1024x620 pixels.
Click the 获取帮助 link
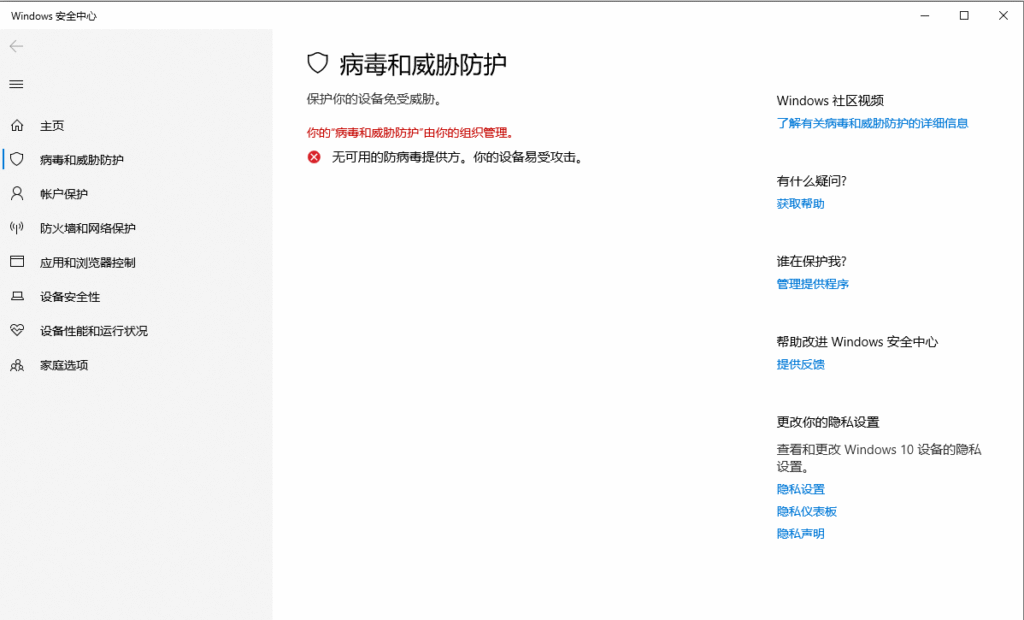(x=801, y=203)
